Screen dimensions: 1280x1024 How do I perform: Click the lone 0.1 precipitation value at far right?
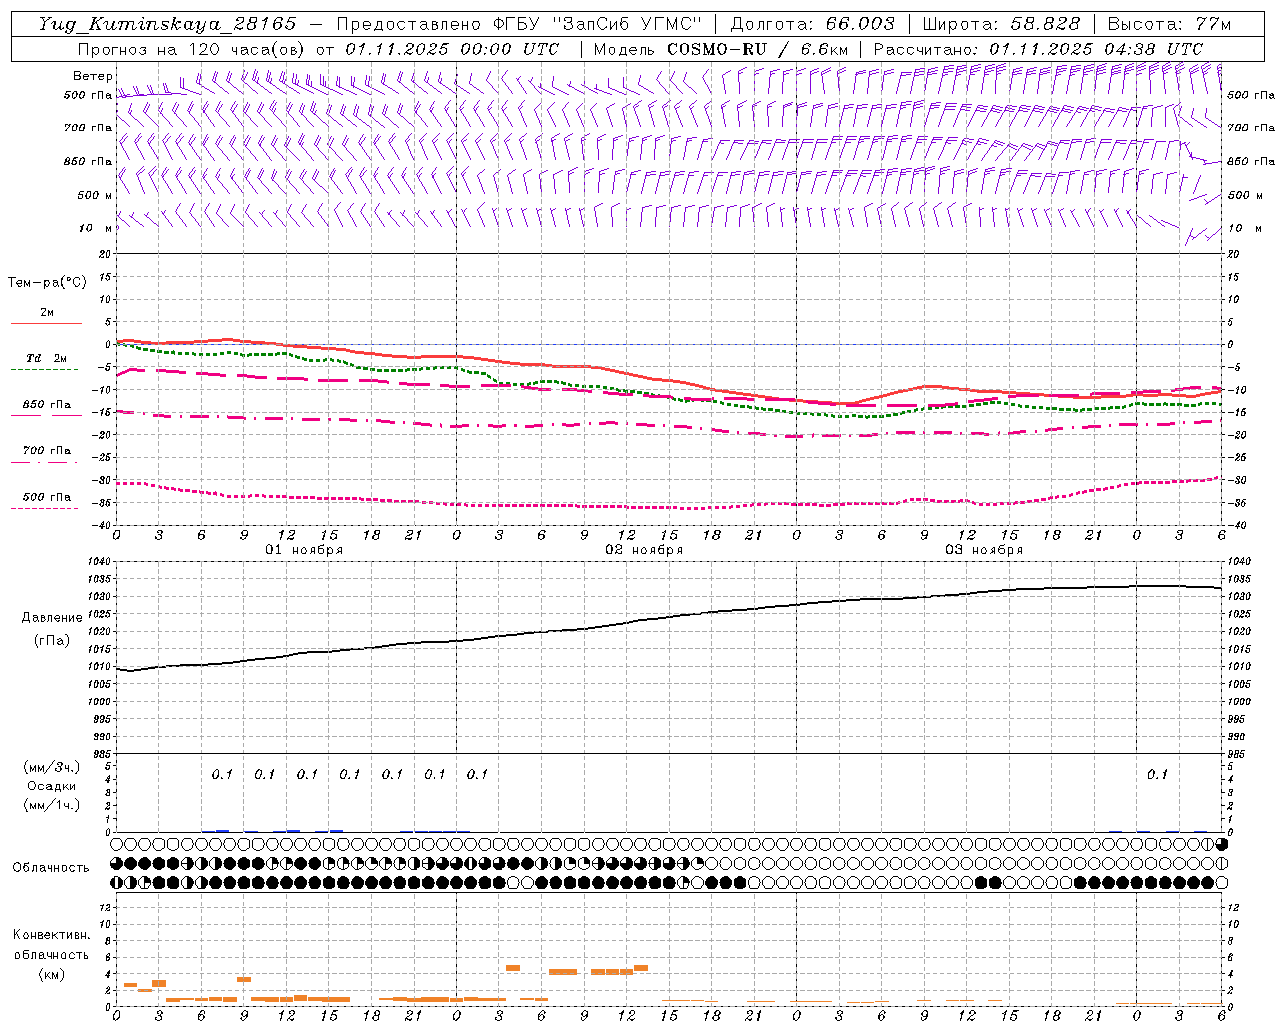point(1157,774)
